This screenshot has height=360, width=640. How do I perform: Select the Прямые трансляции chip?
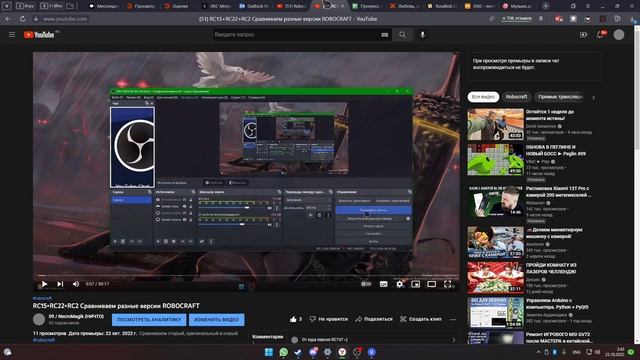pyautogui.click(x=560, y=97)
